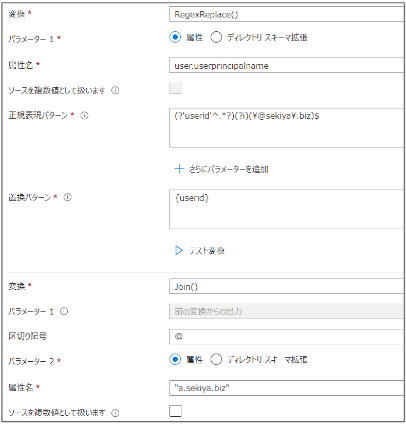The image size is (406, 425).
Task: Click the regex pattern text area
Action: point(287,128)
